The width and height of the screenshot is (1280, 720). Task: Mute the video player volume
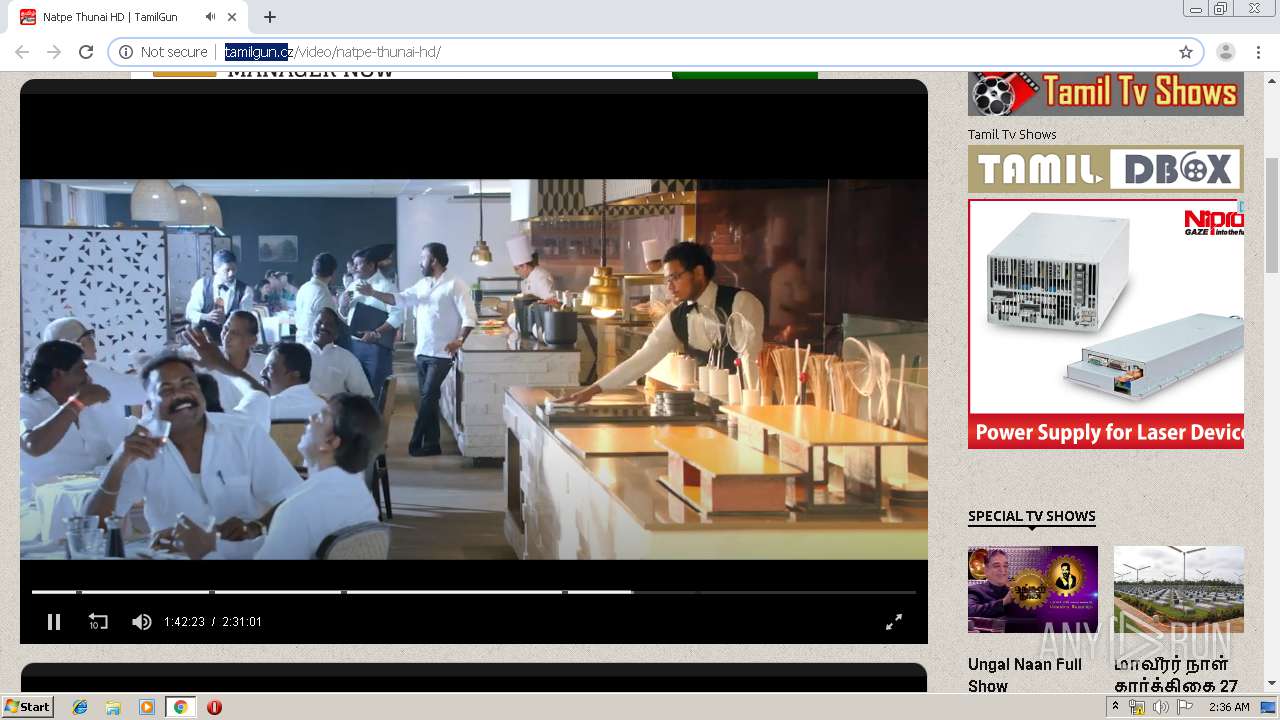tap(142, 622)
